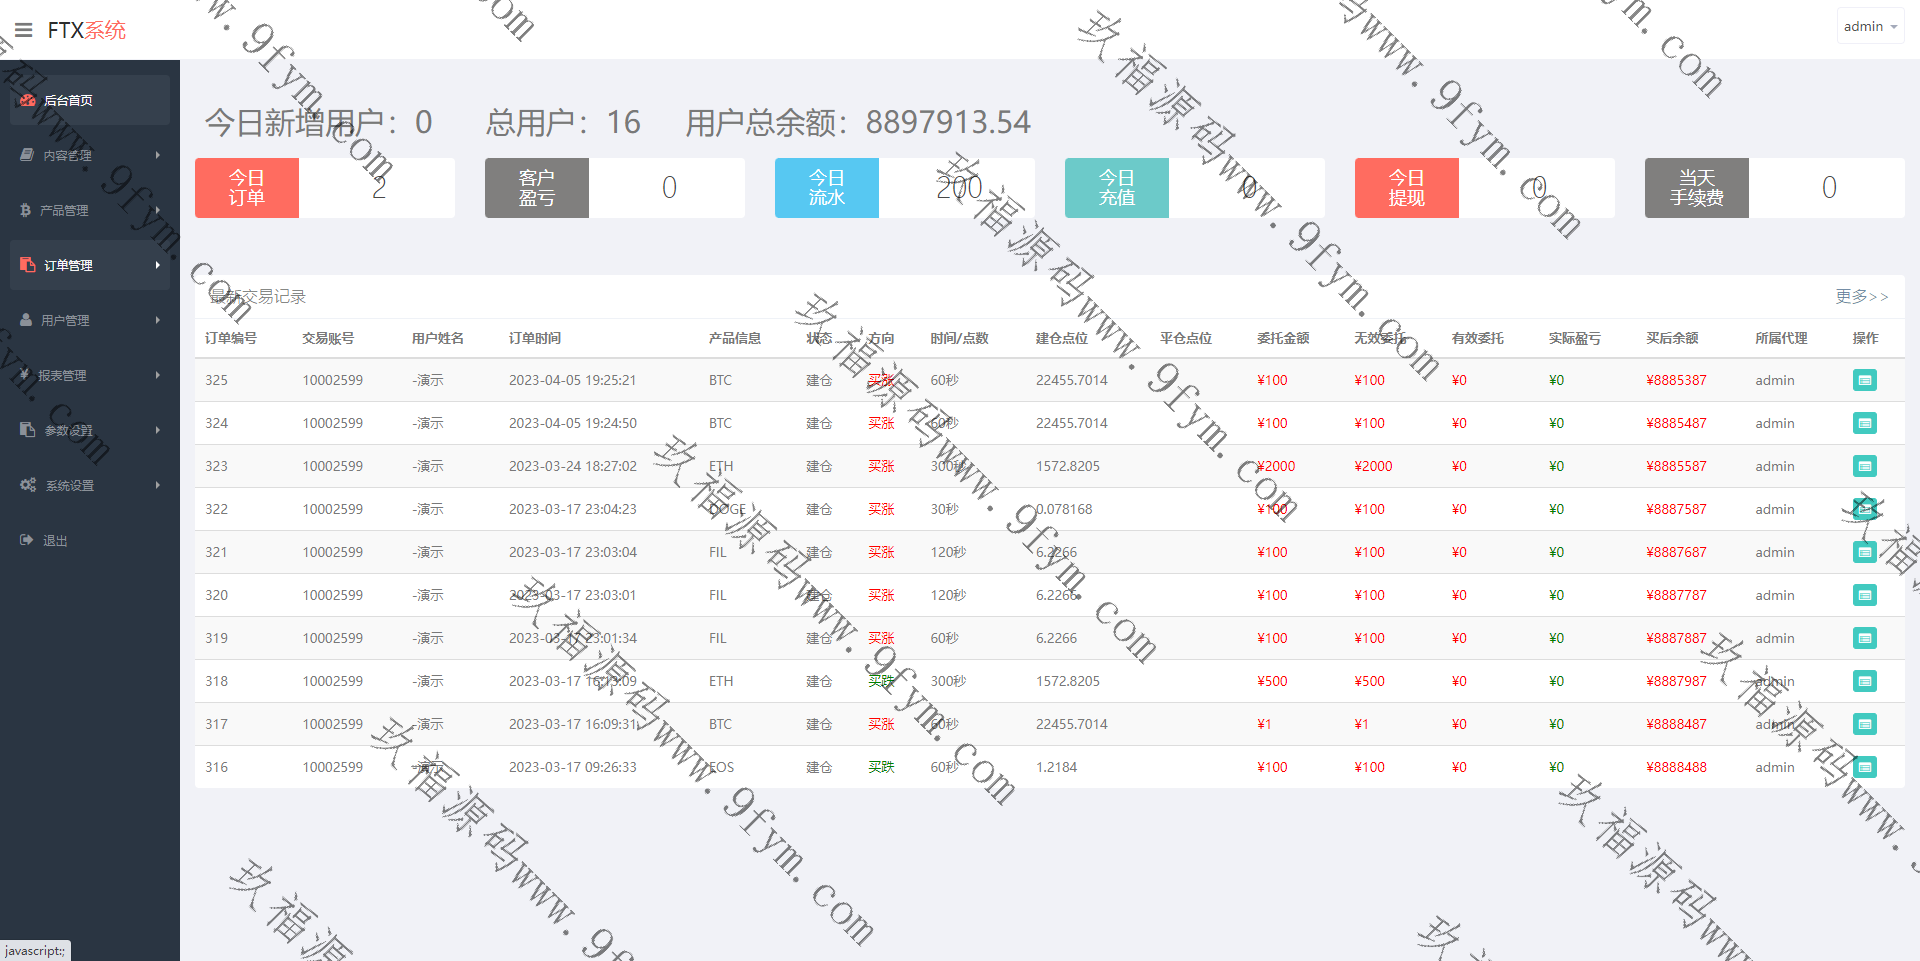Open the admin account dropdown

1869,27
